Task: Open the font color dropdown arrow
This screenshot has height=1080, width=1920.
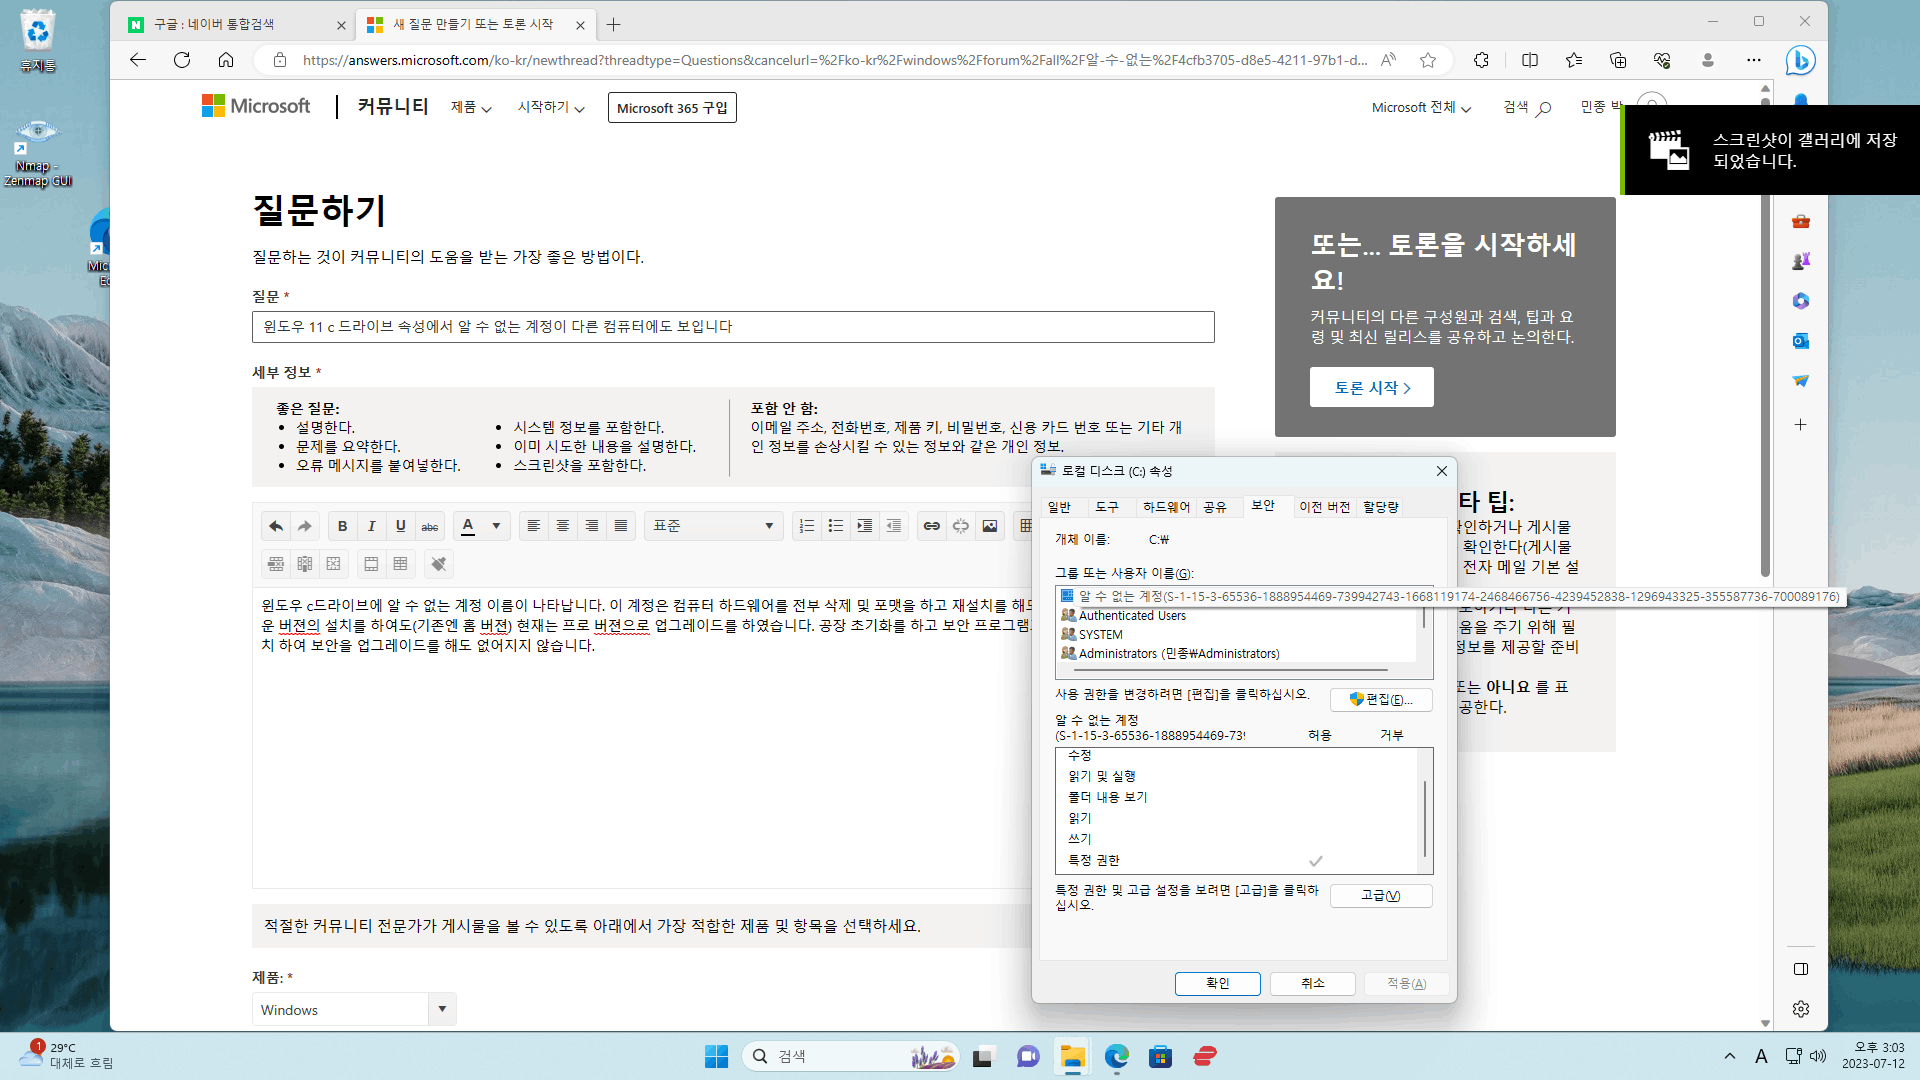Action: point(496,526)
